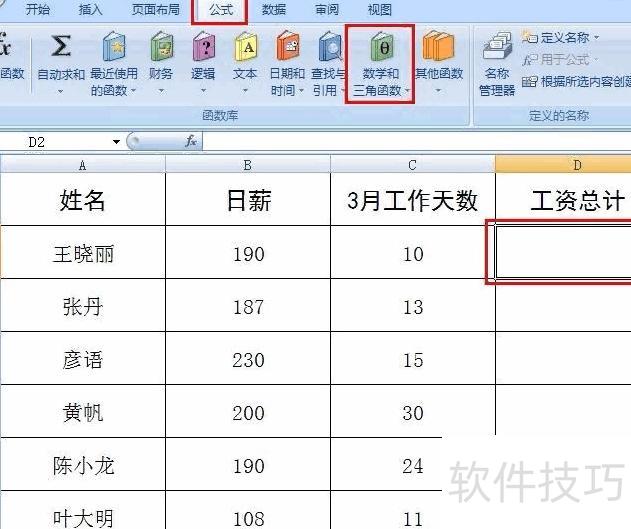Viewport: 631px width, 529px height.
Task: Open the Text (文本) functions icon
Action: [246, 46]
